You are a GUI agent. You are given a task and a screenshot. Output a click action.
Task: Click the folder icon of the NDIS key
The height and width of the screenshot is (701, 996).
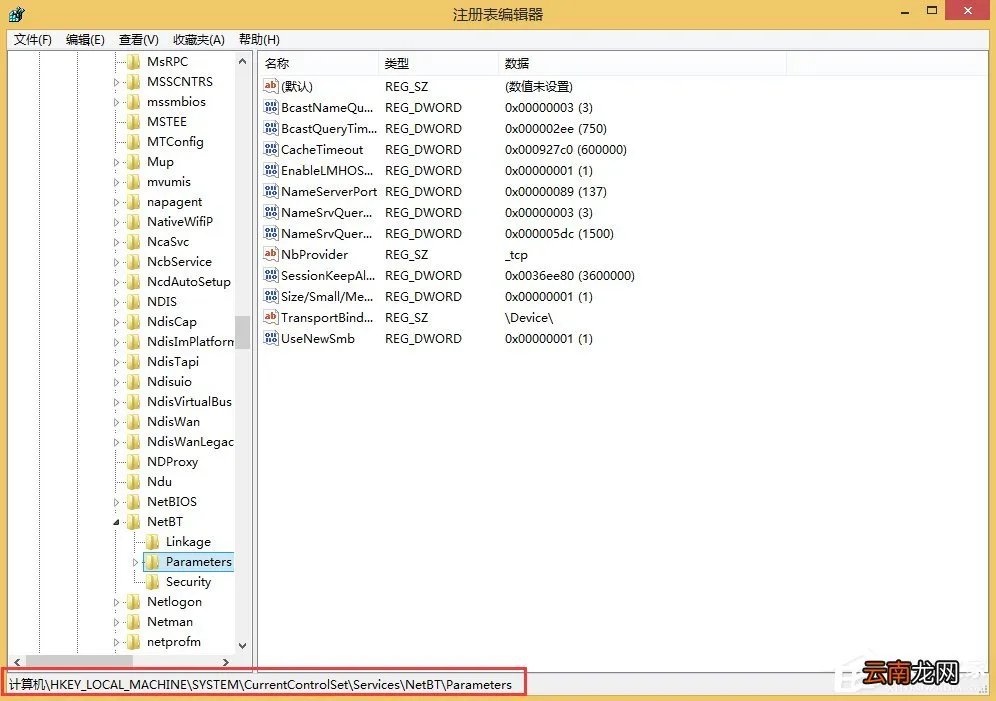tap(133, 301)
